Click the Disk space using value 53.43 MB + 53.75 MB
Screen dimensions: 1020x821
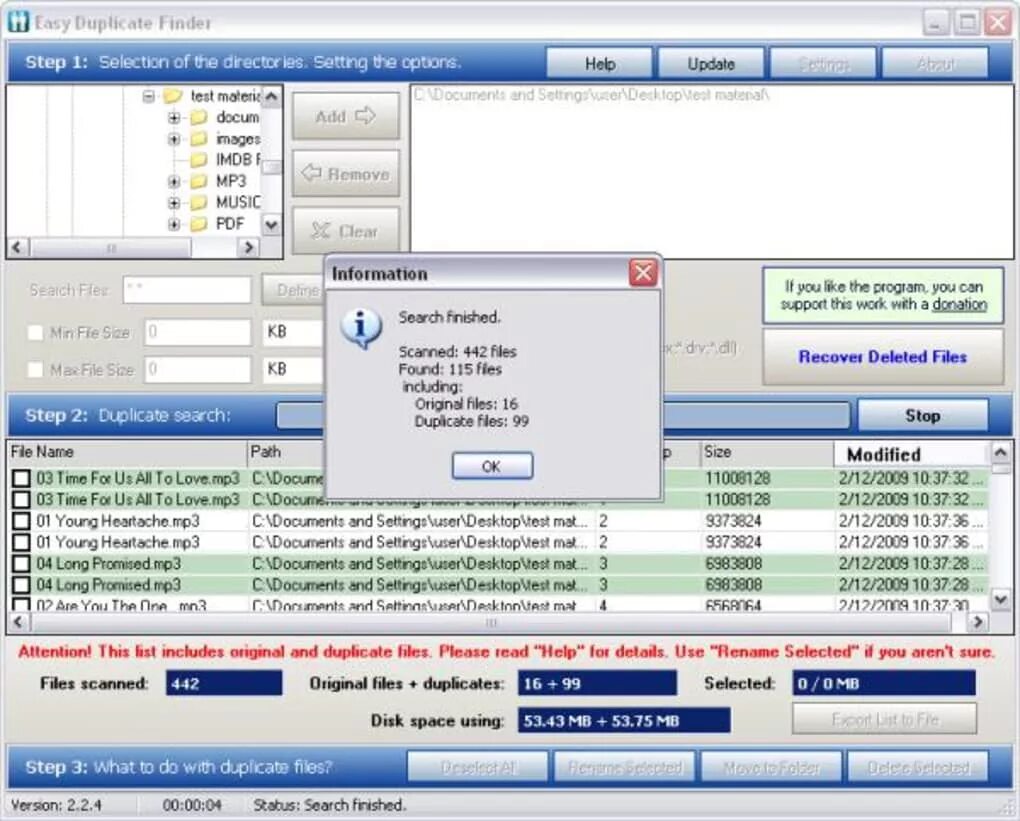624,720
